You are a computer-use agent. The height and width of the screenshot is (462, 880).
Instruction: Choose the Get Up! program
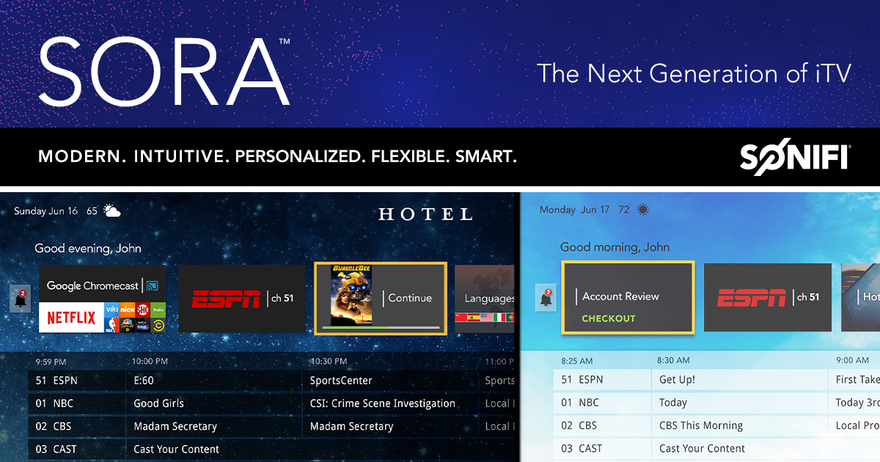739,380
